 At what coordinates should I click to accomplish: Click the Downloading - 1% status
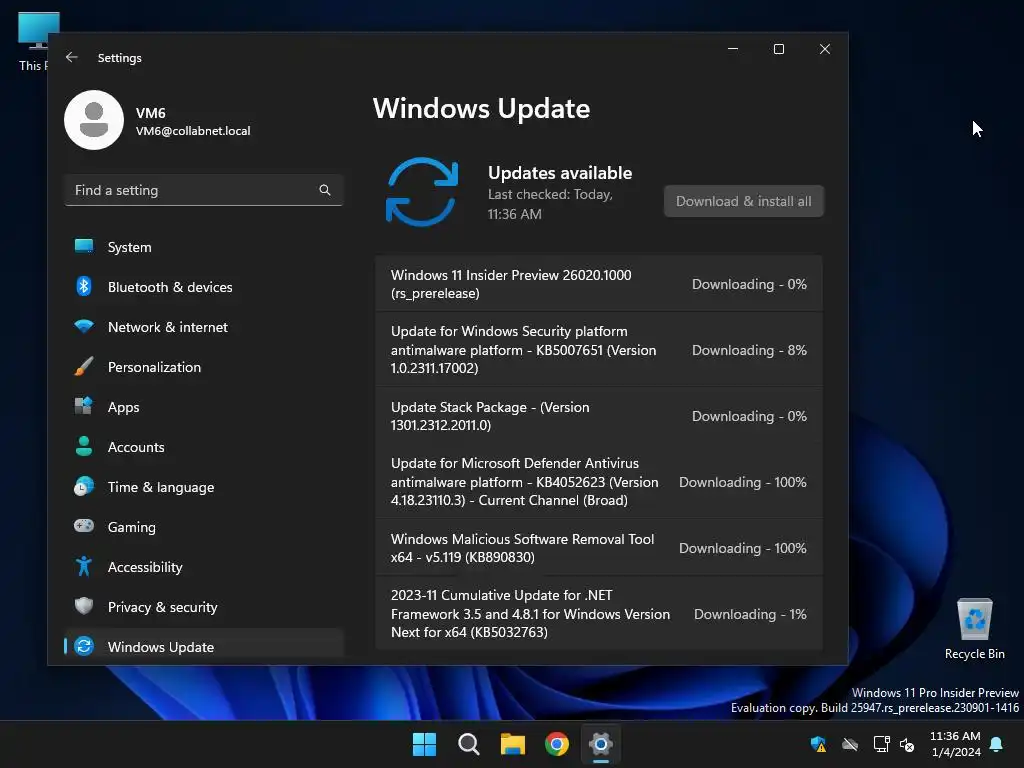coord(750,614)
